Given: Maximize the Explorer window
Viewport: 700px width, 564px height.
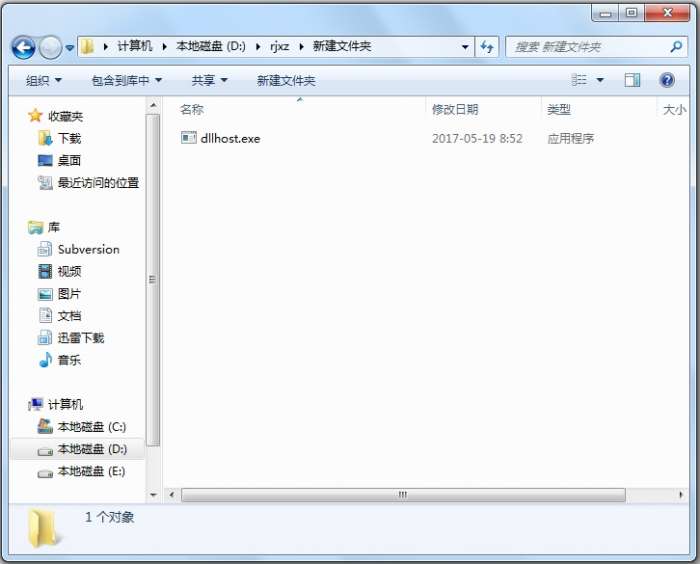Looking at the screenshot, I should tap(631, 13).
